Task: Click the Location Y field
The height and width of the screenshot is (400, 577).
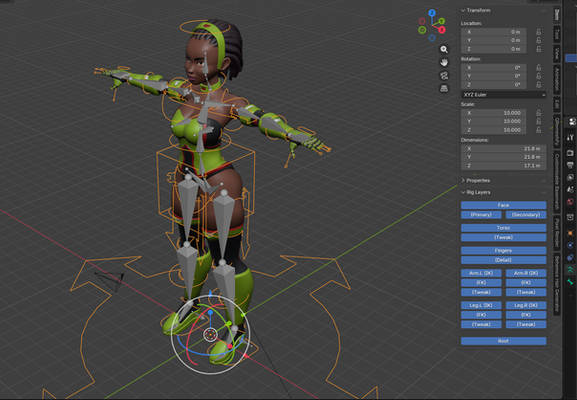Action: point(493,40)
